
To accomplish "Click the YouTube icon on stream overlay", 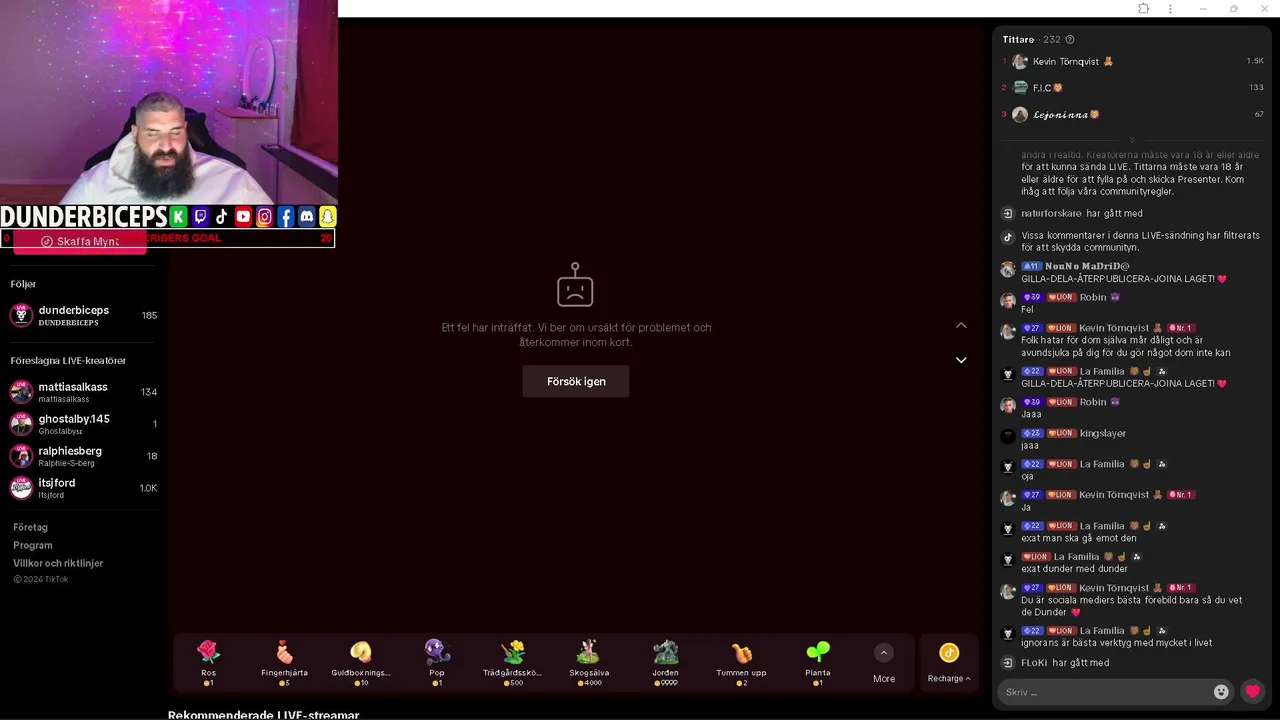I will point(243,217).
